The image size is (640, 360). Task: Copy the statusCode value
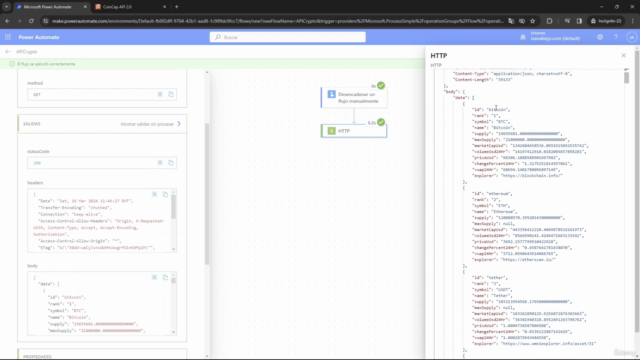(171, 162)
